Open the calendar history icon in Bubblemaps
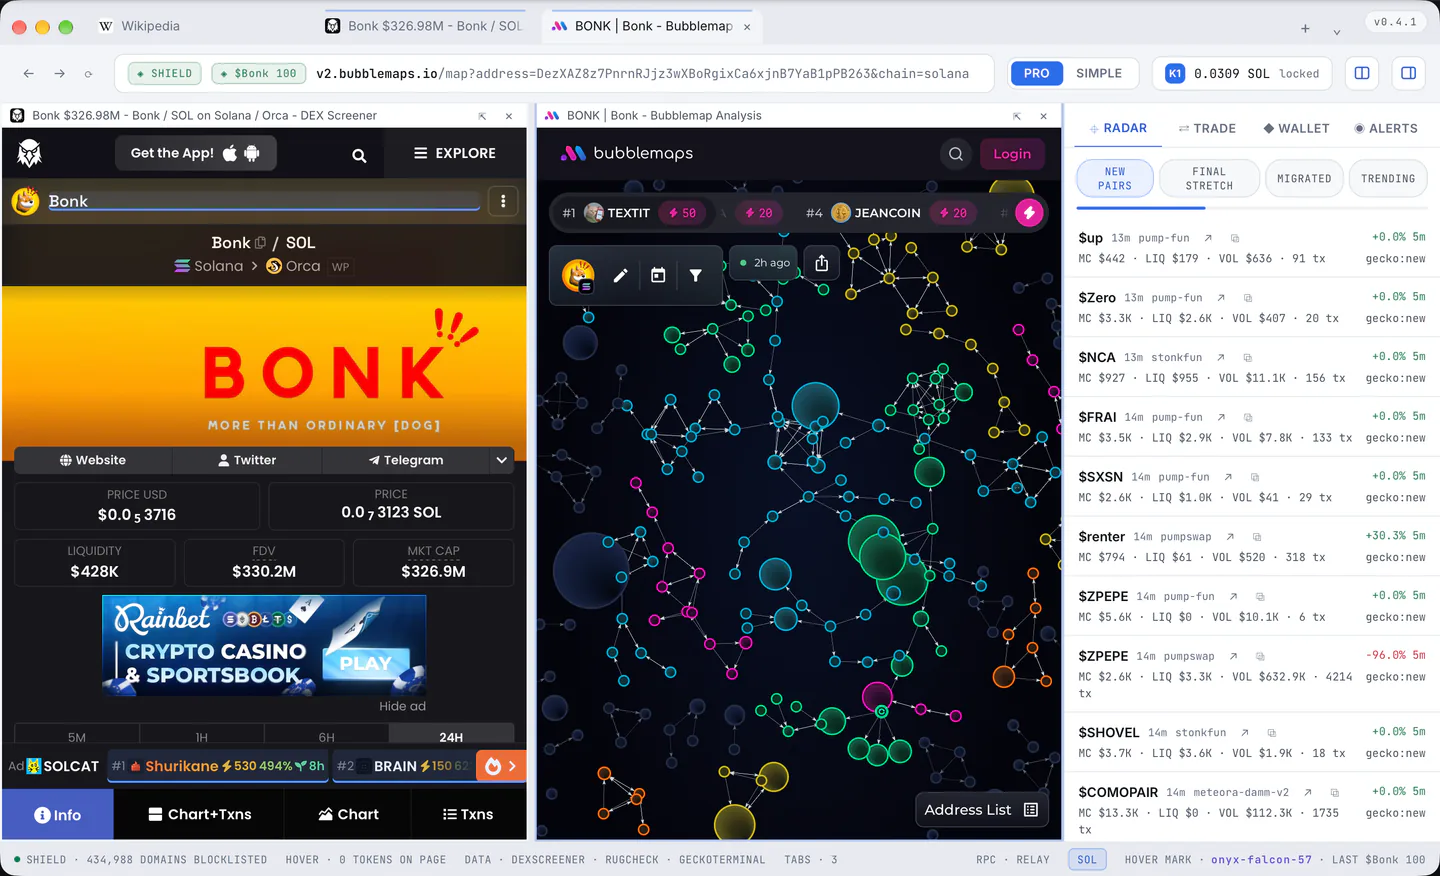Image resolution: width=1440 pixels, height=876 pixels. 658,275
